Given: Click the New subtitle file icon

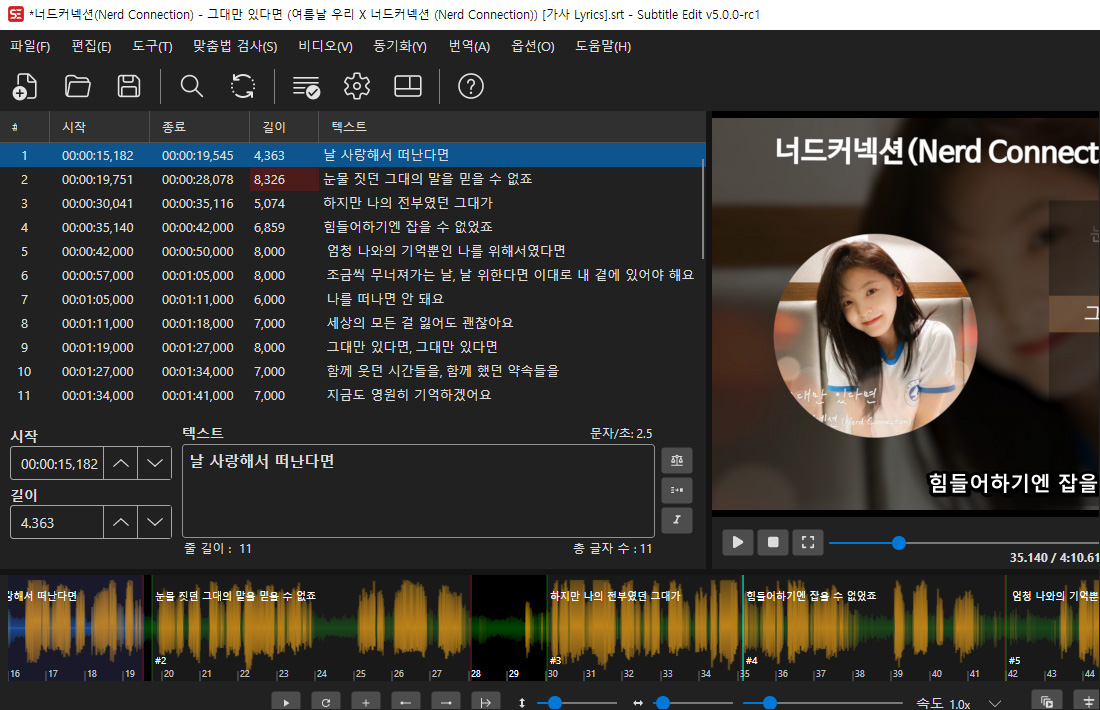Looking at the screenshot, I should (25, 86).
